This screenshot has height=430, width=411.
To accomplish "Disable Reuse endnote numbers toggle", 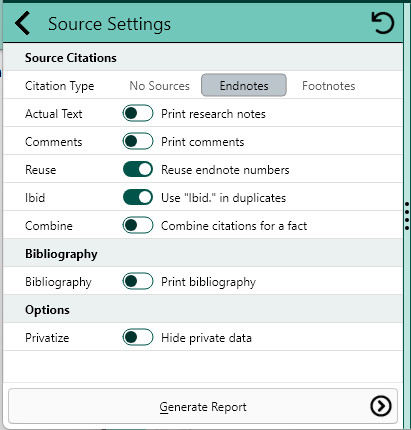I will click(138, 169).
